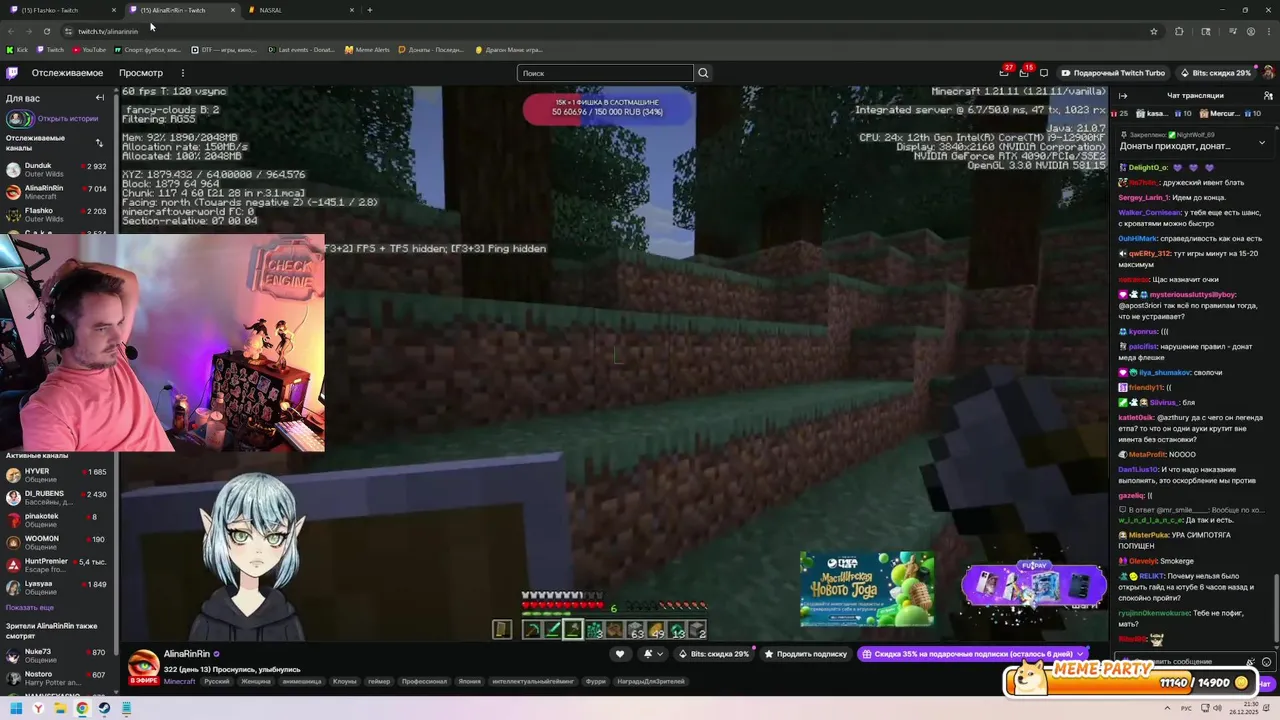Open AlinaRinRin channel avatar under stream
The image size is (1280, 720).
point(143,664)
